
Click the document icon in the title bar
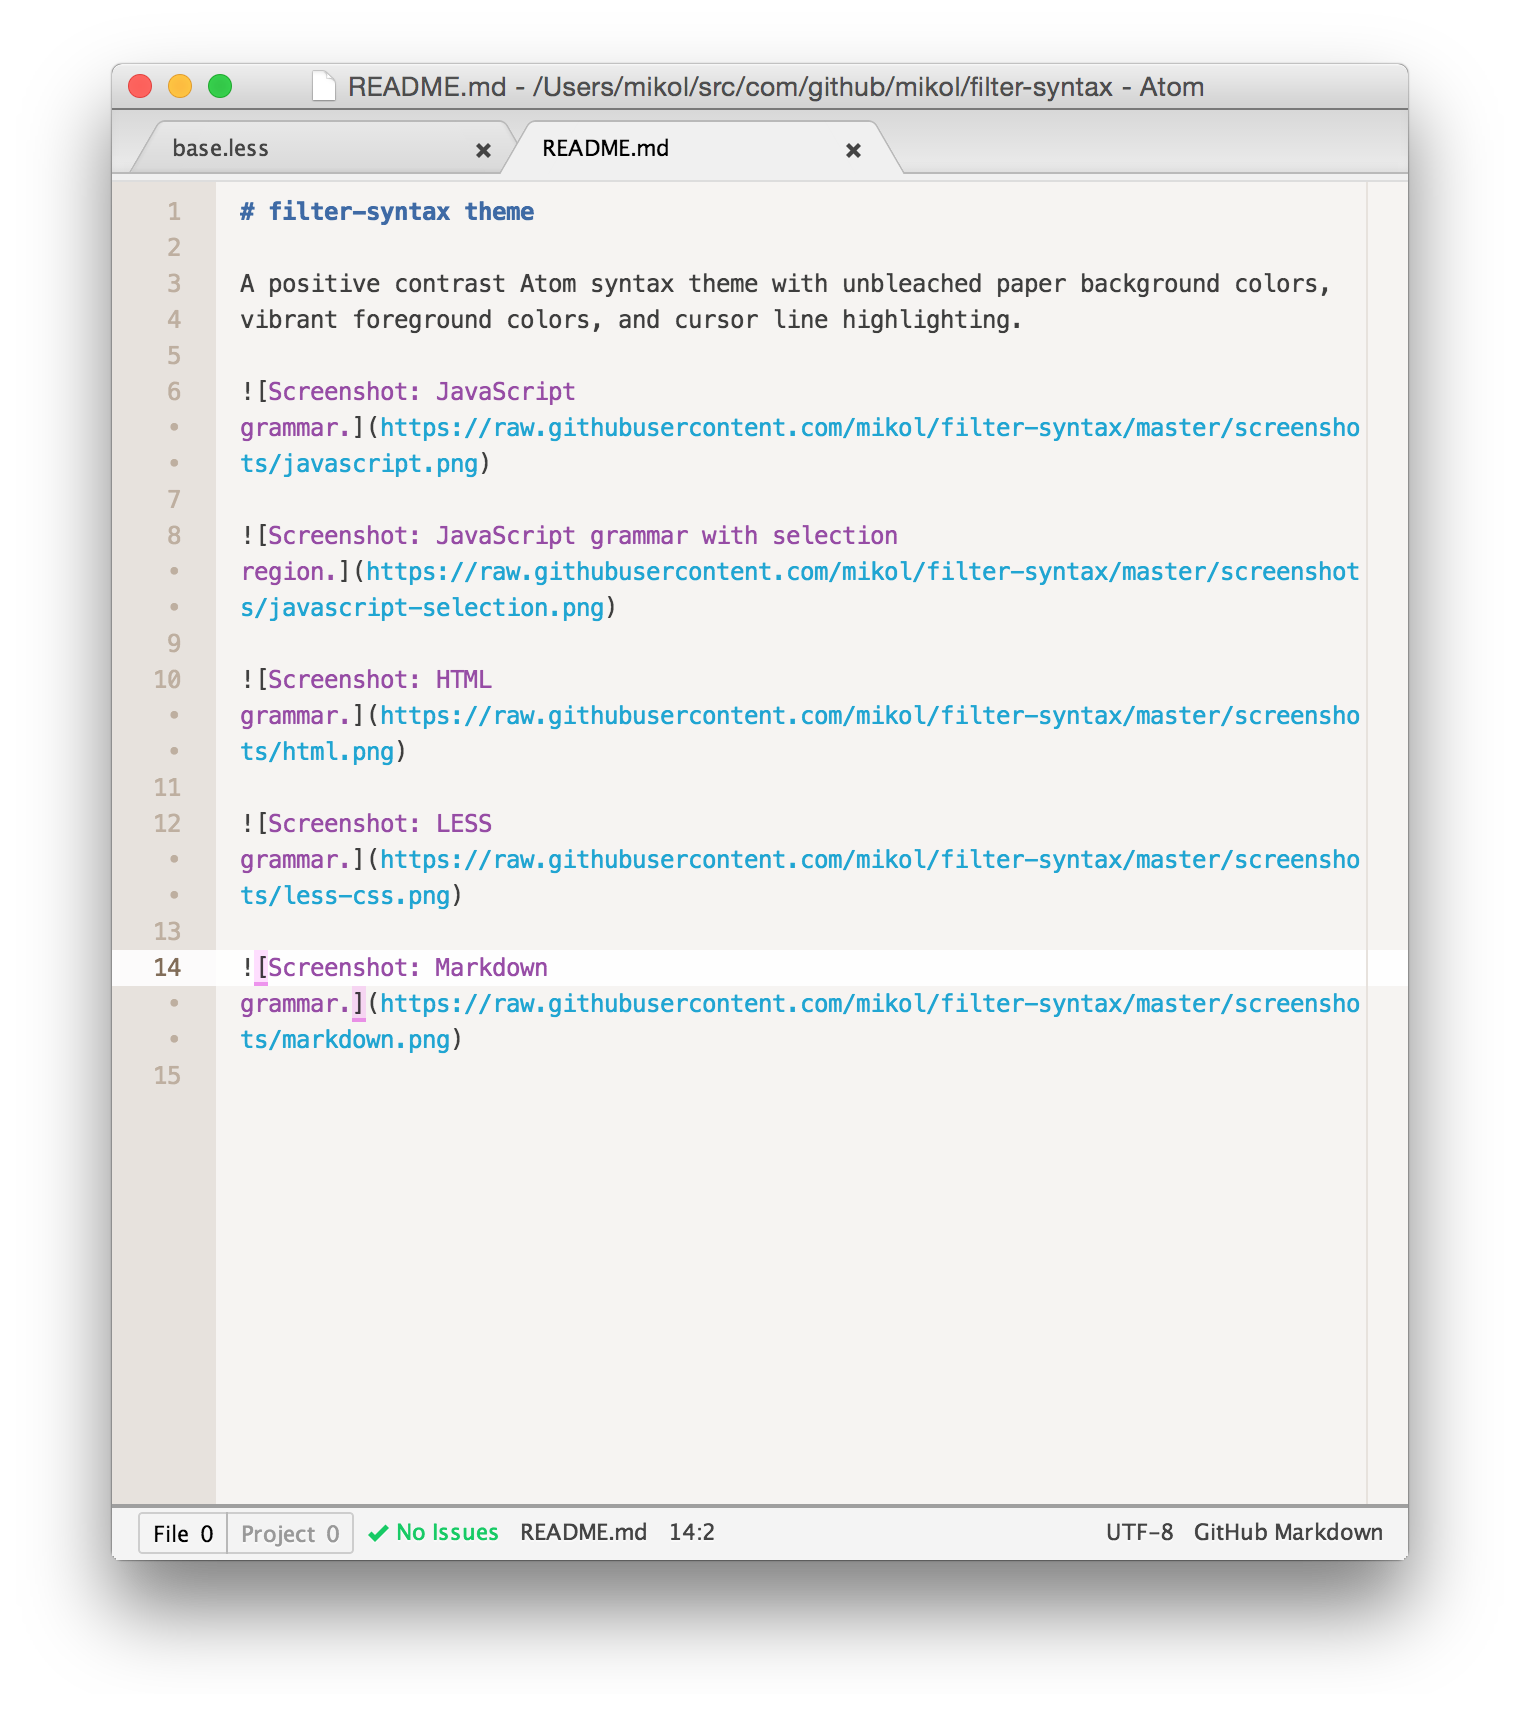(x=323, y=86)
